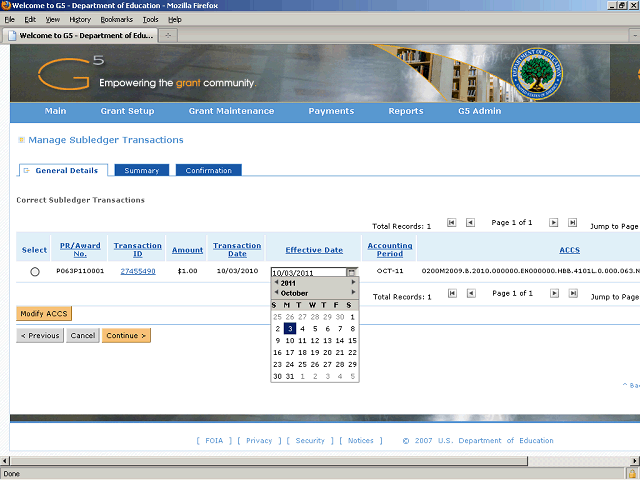Viewport: 640px width, 480px height.
Task: Go to next year in calendar
Action: pyautogui.click(x=353, y=282)
